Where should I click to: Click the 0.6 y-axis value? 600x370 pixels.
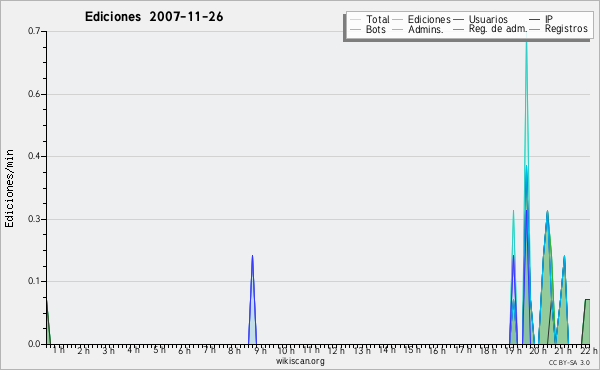click(x=34, y=94)
